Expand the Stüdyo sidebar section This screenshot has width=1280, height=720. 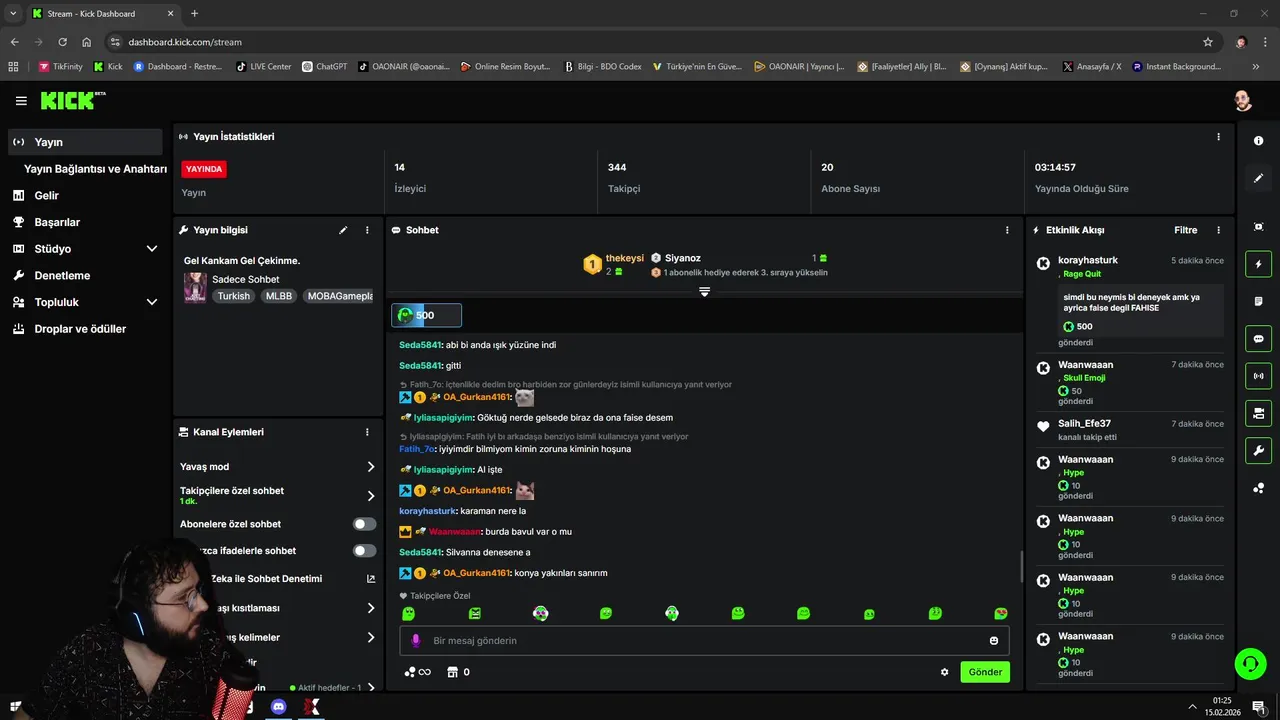[x=152, y=249]
